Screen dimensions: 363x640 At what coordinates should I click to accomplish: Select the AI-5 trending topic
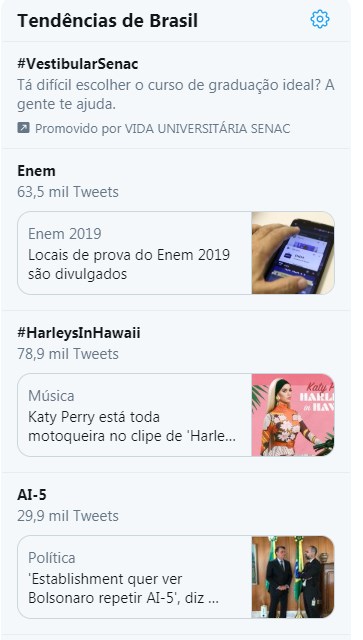(32, 495)
